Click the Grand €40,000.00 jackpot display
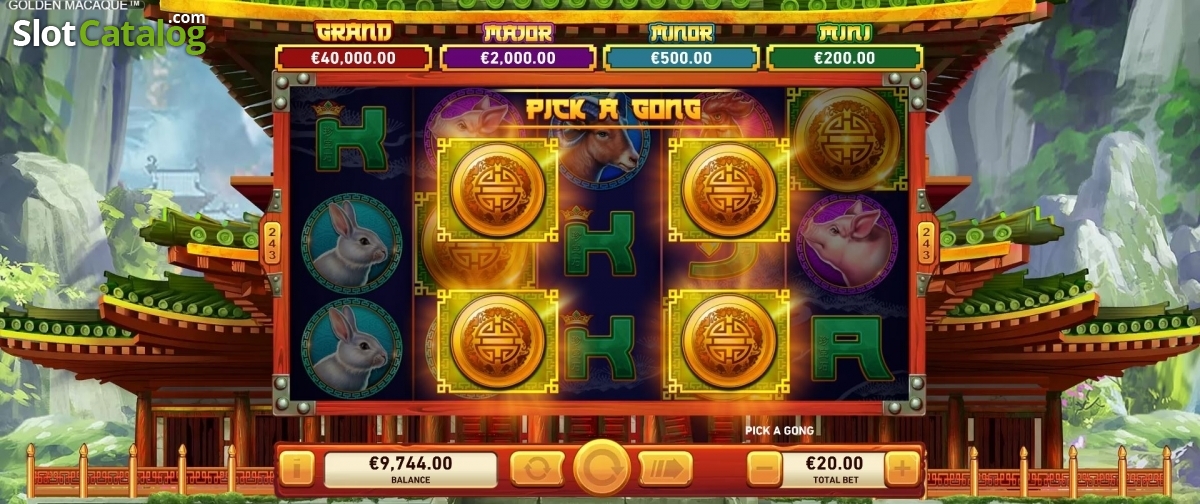1200x504 pixels. (353, 47)
